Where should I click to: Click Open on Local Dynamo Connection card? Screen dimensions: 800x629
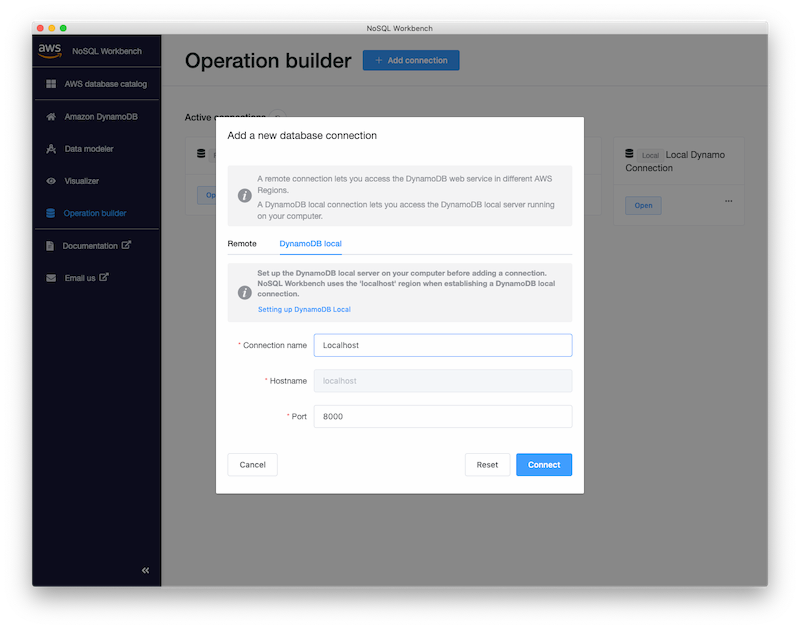pyautogui.click(x=643, y=206)
